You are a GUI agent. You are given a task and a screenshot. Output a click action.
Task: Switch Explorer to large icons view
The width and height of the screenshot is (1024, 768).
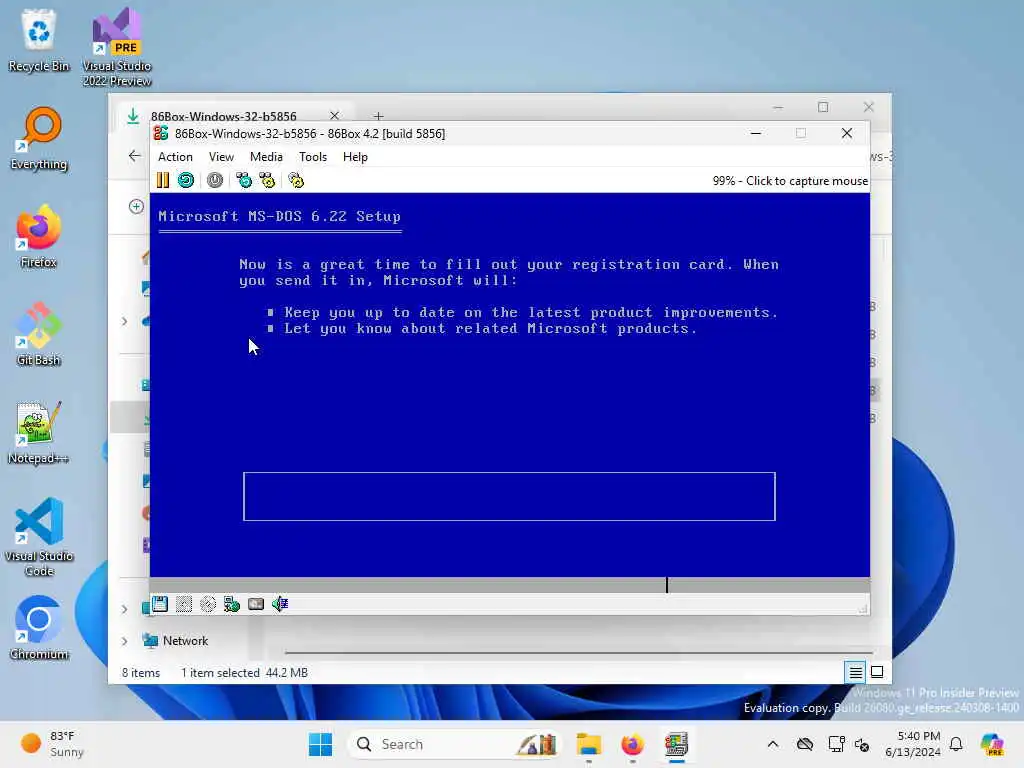coord(877,672)
